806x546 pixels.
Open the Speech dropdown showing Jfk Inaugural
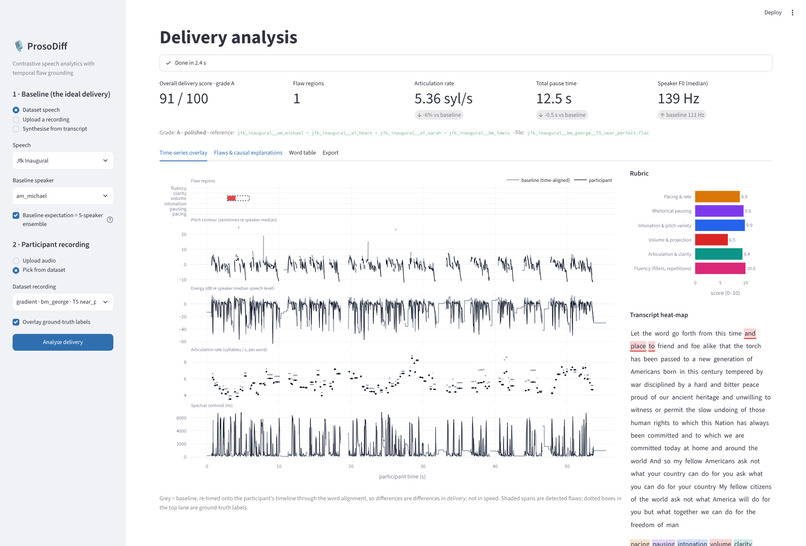[63, 160]
